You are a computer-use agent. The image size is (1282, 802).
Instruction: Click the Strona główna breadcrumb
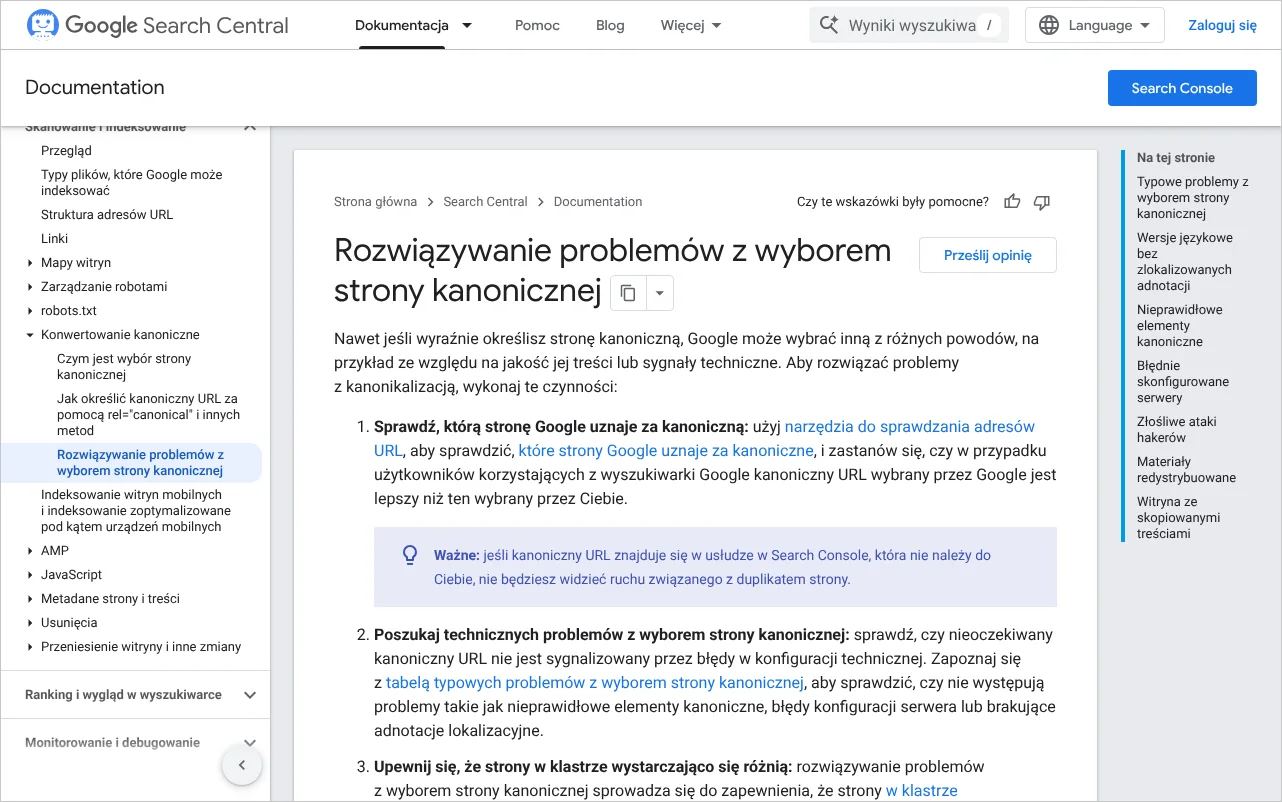pos(375,202)
